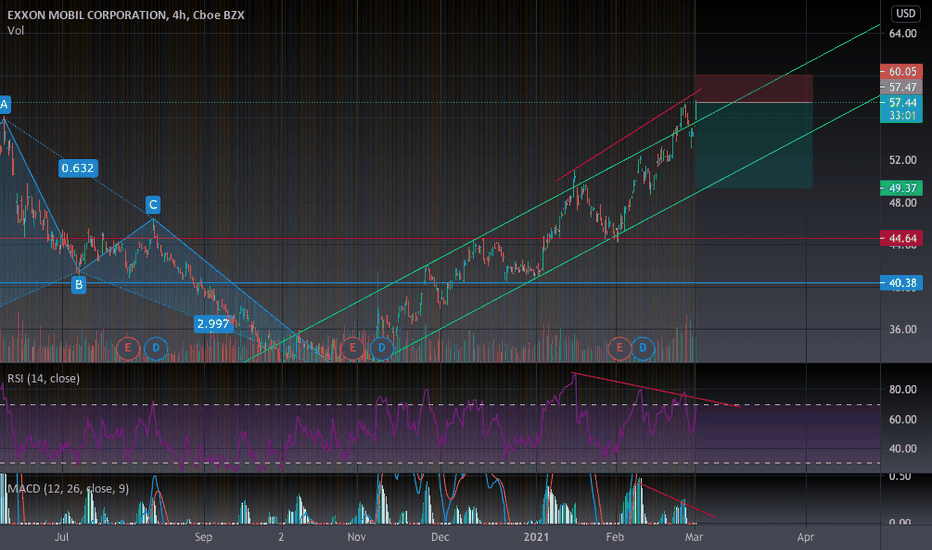The image size is (932, 550).
Task: Click the 40.38 blue line price label
Action: [901, 283]
